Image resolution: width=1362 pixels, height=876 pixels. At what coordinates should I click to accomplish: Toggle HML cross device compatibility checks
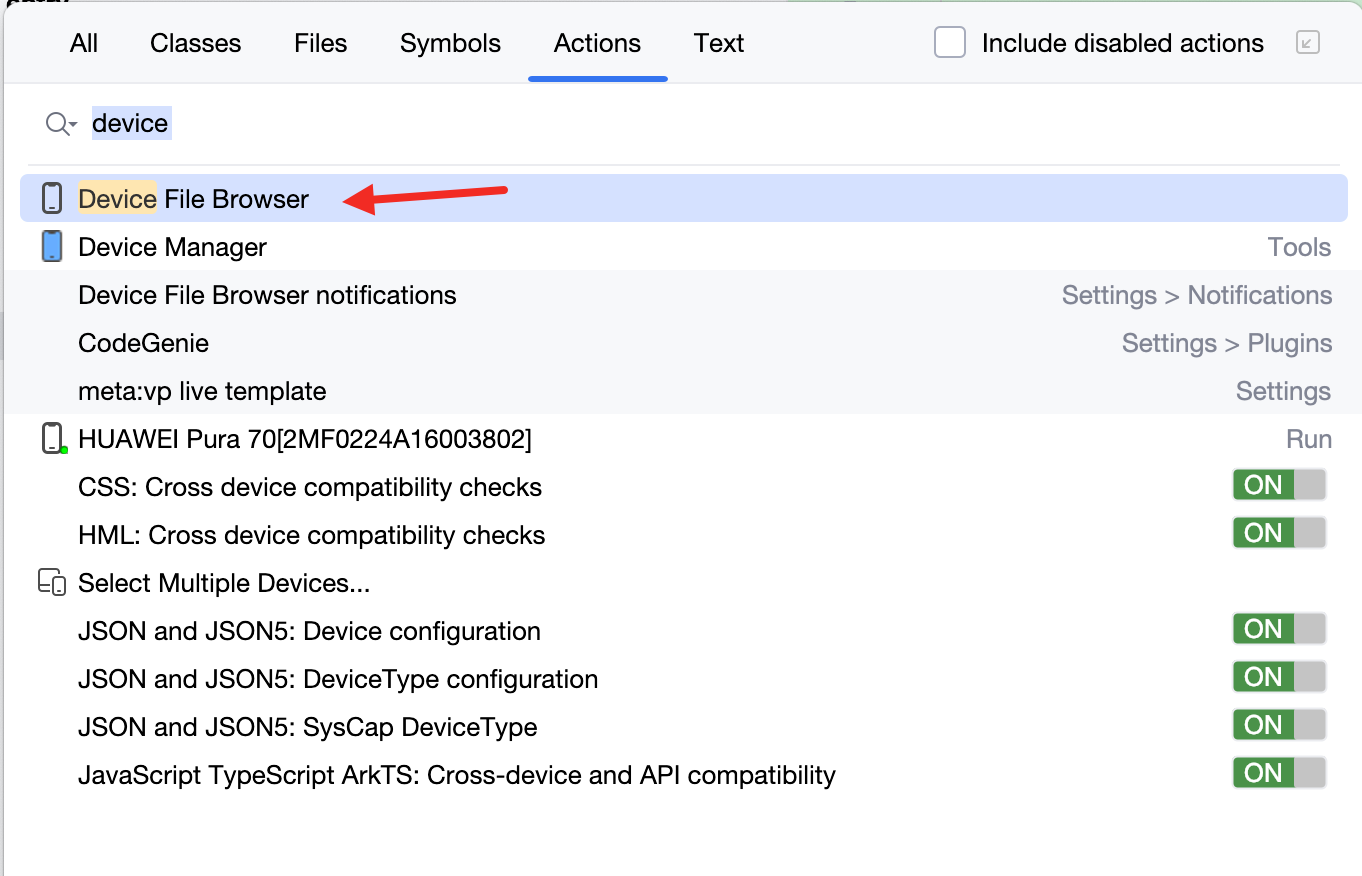(1279, 533)
